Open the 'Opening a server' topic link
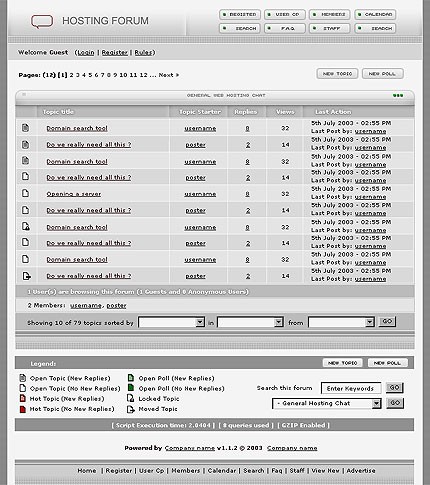 point(74,194)
